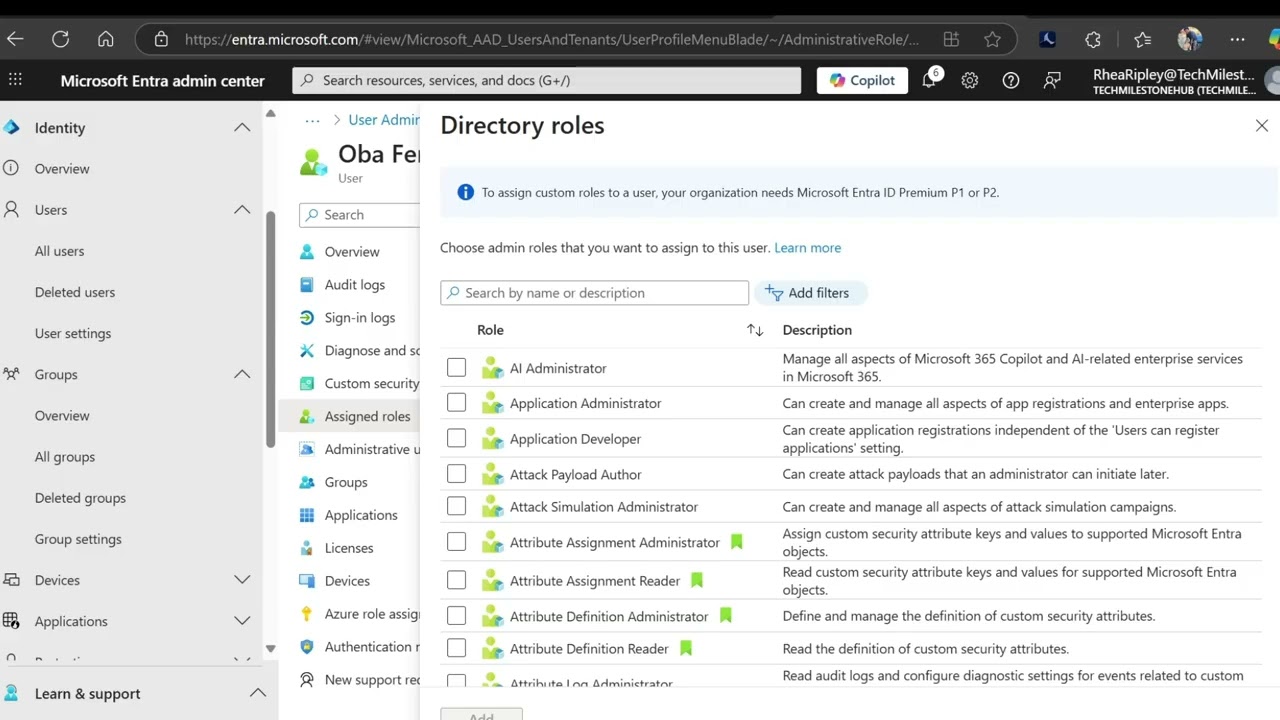Open the feedback icon in header
Viewport: 1280px width, 720px height.
tap(1052, 80)
